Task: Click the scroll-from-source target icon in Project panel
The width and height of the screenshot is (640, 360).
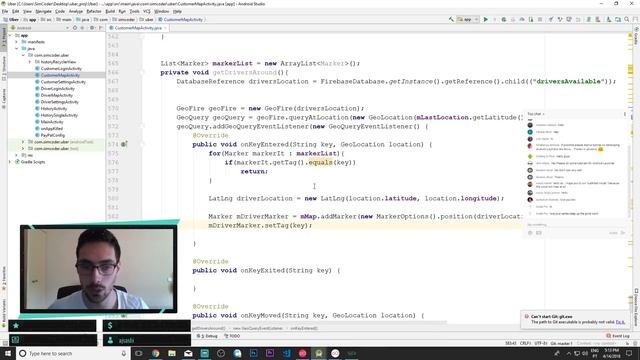Action: [x=75, y=28]
